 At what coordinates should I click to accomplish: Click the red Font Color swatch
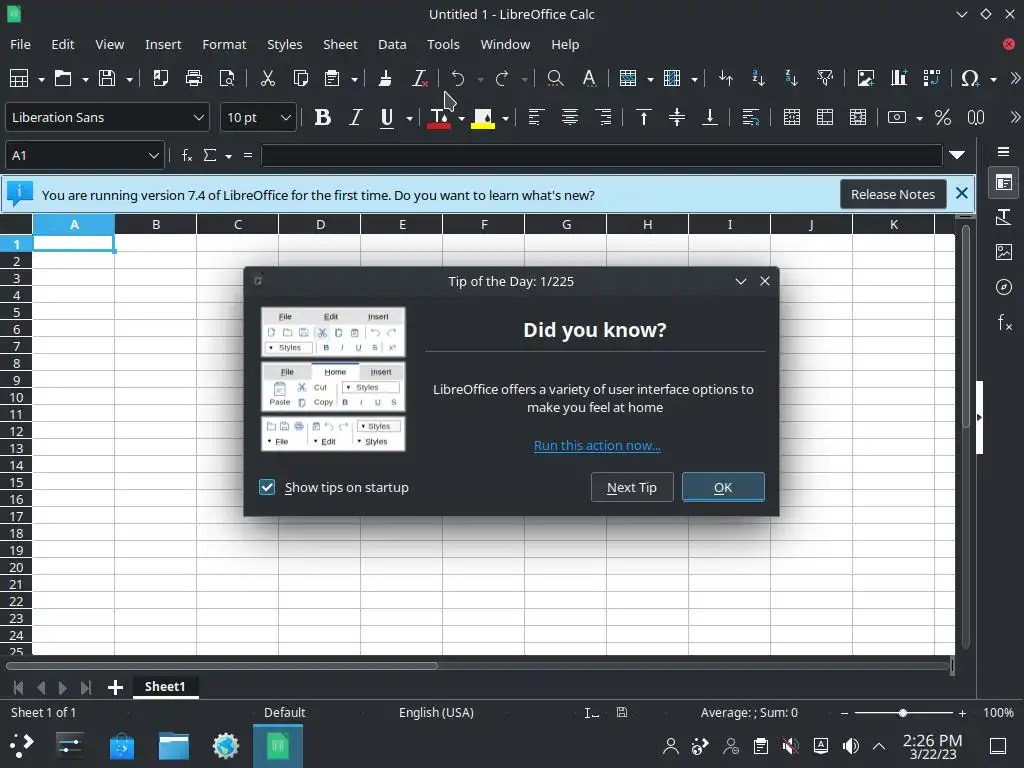click(439, 118)
